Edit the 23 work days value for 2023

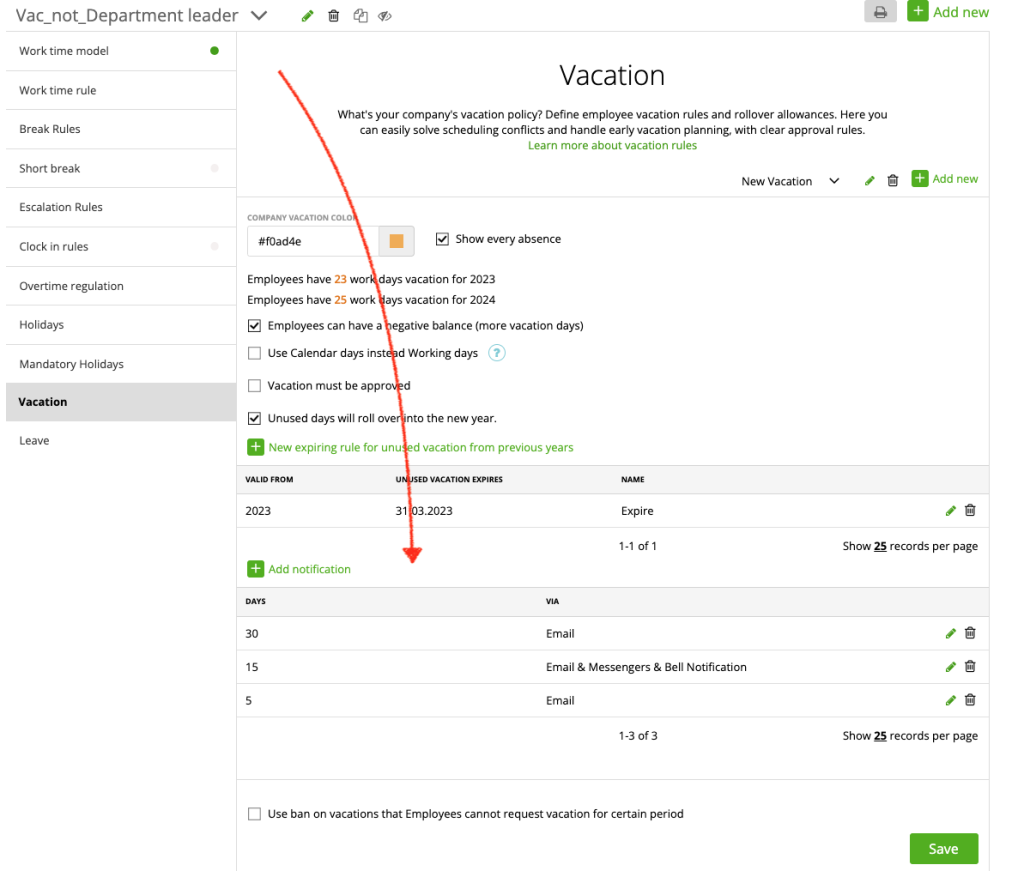click(x=340, y=279)
